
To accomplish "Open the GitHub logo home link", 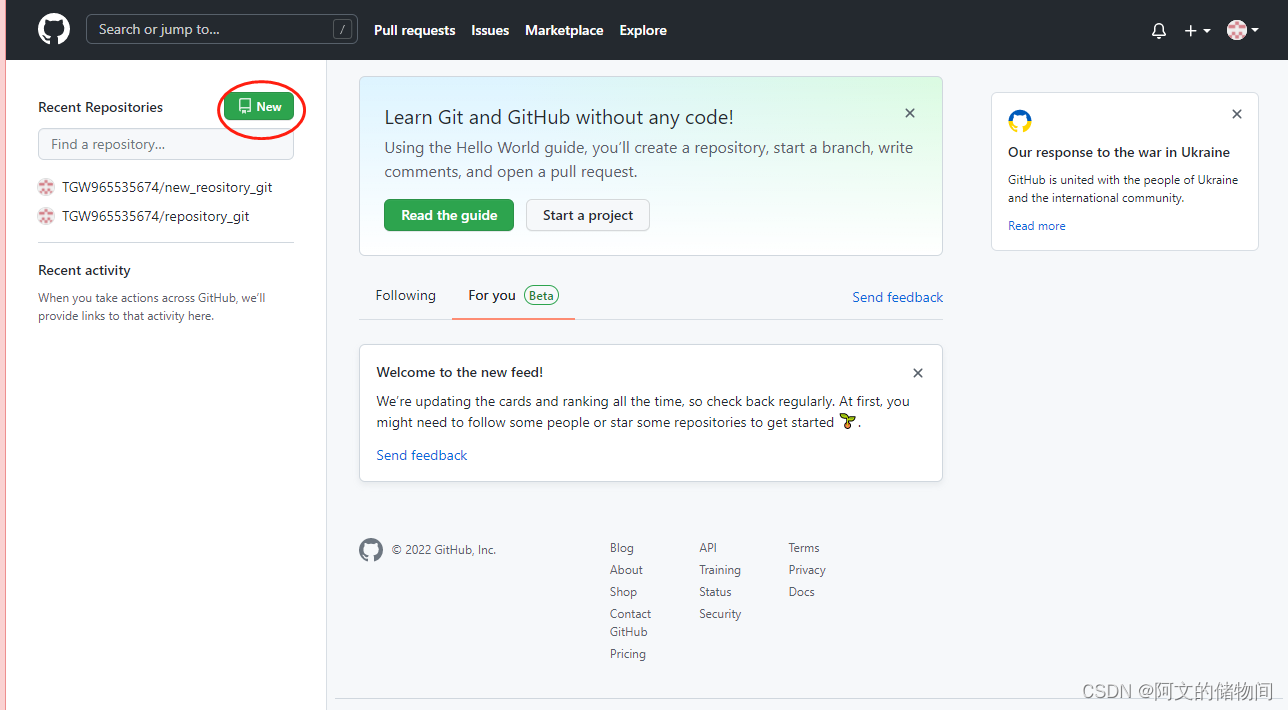I will pos(54,29).
